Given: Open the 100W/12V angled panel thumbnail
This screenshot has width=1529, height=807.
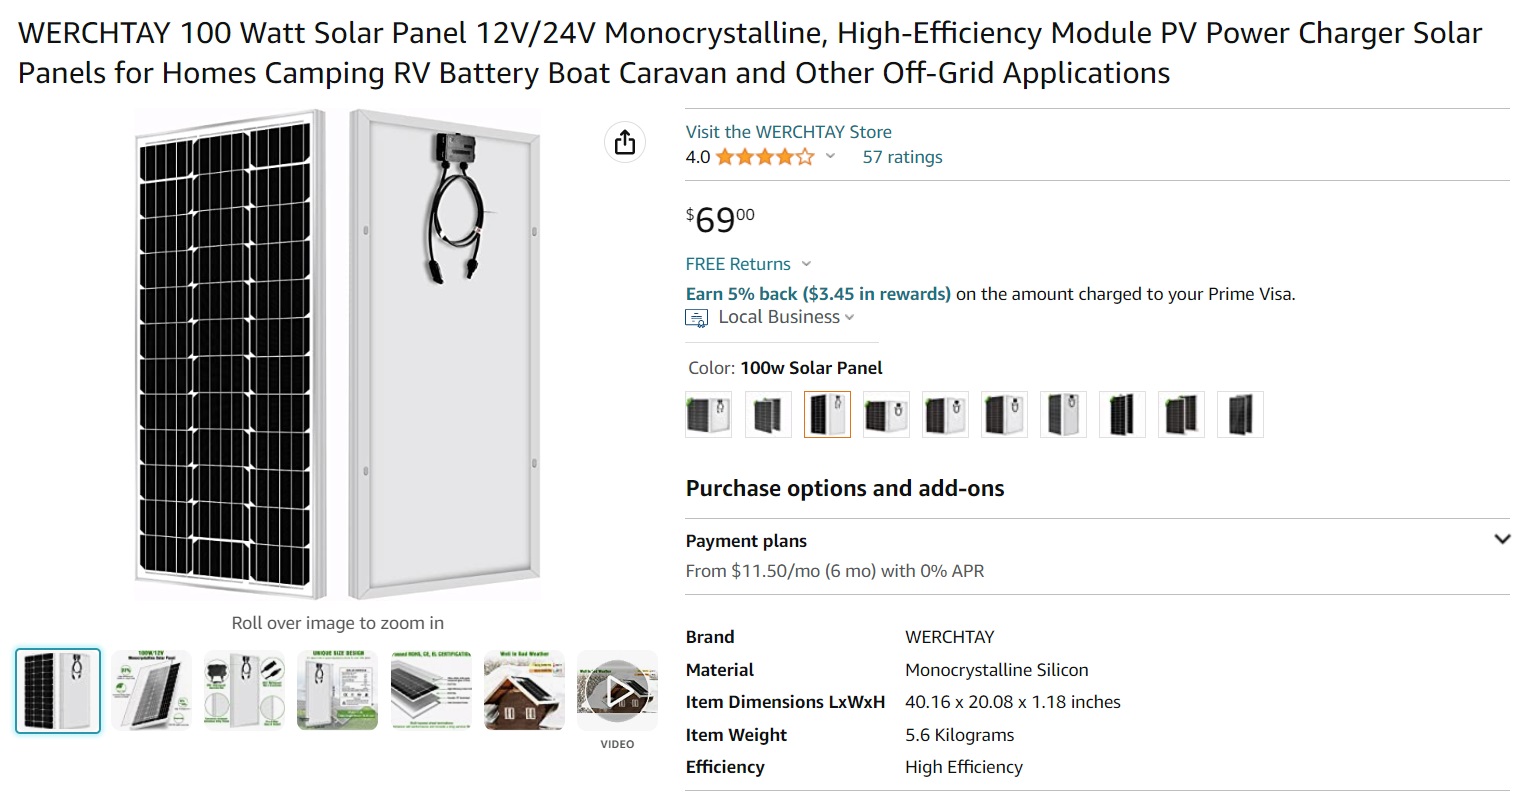Looking at the screenshot, I should click(x=151, y=691).
